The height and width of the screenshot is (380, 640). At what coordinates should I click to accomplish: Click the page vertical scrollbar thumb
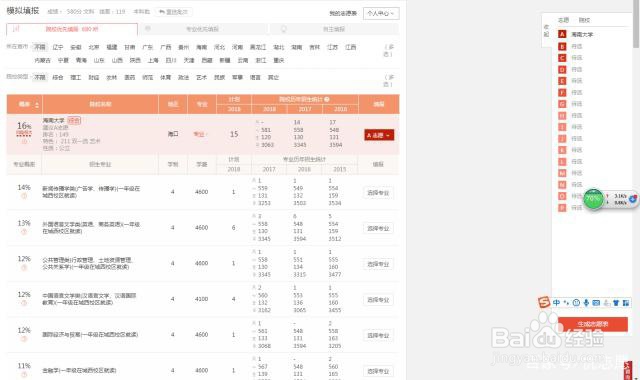point(636,23)
